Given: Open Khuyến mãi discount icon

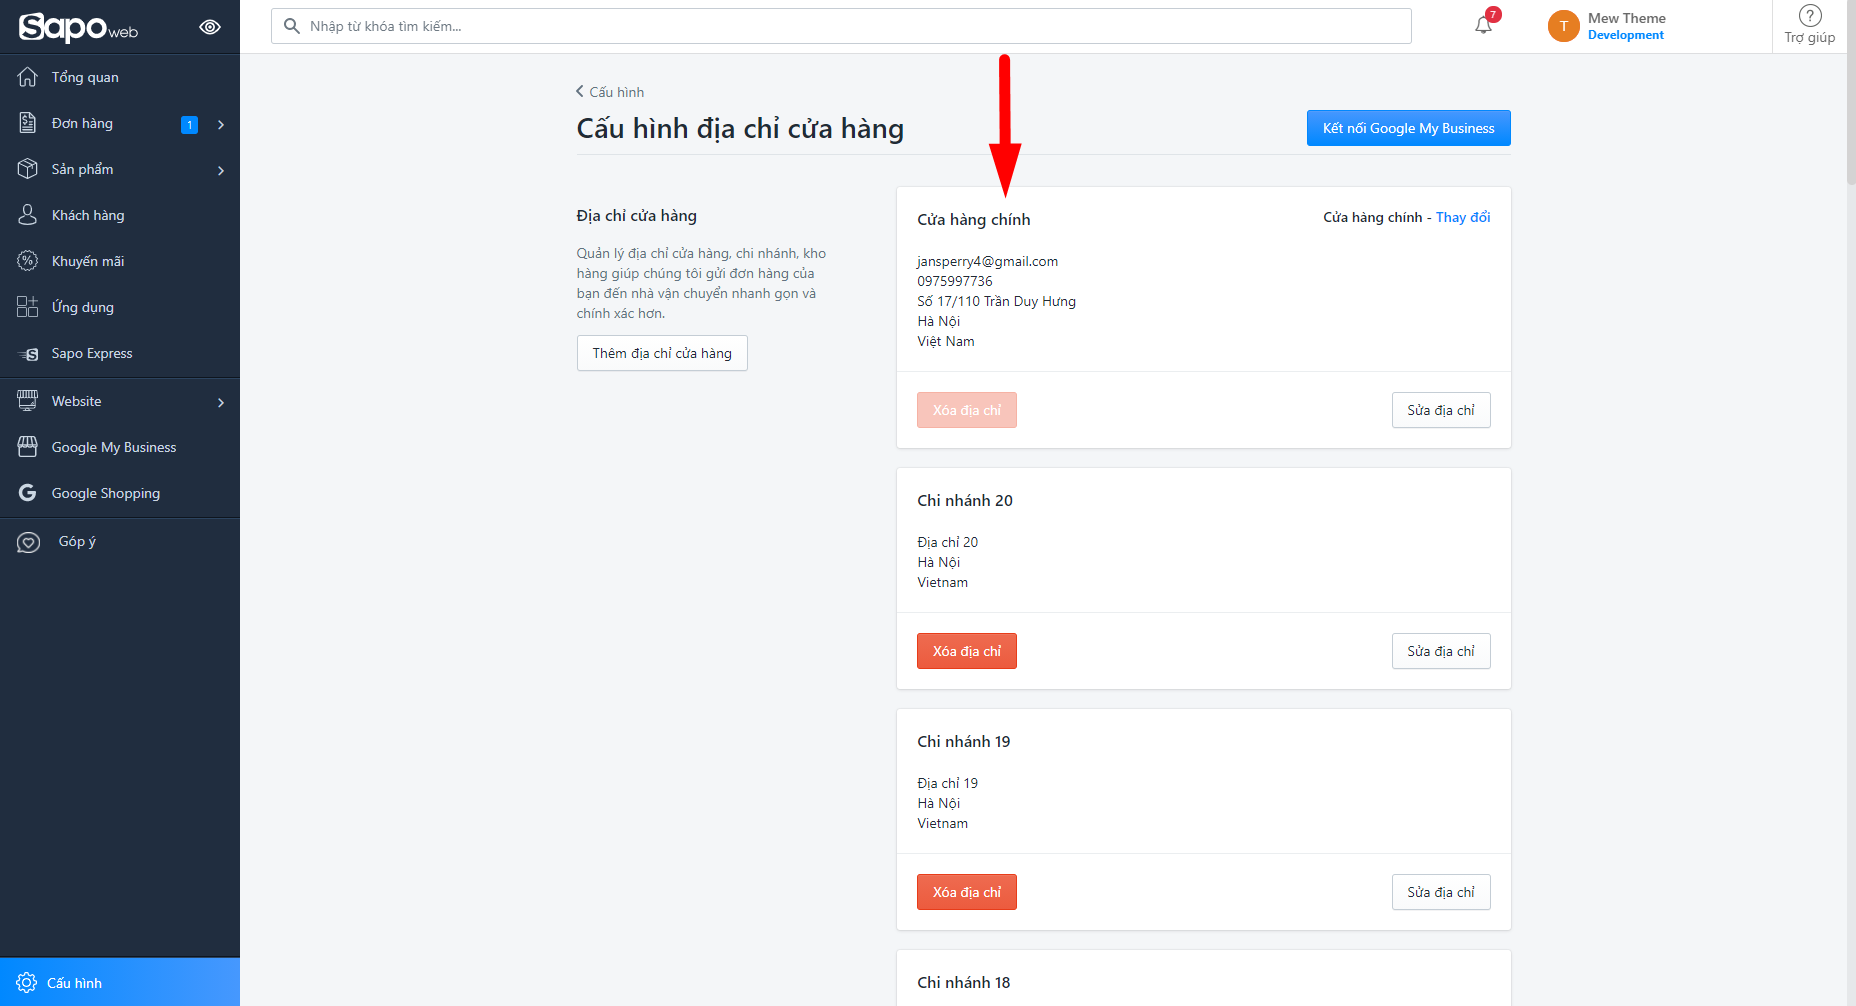Looking at the screenshot, I should coord(28,261).
